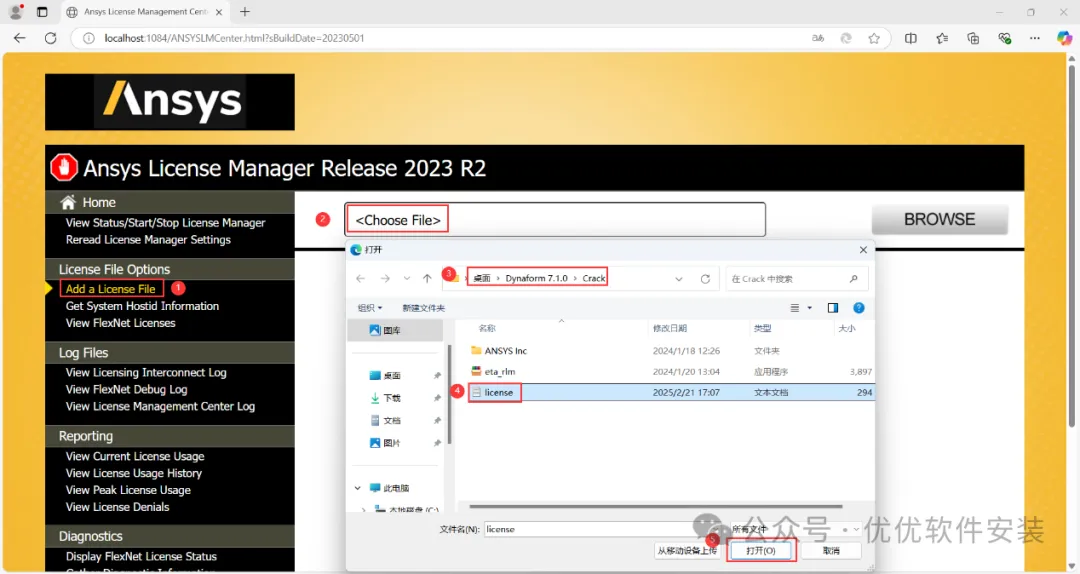Sort files by 修改日期 column header

click(669, 329)
